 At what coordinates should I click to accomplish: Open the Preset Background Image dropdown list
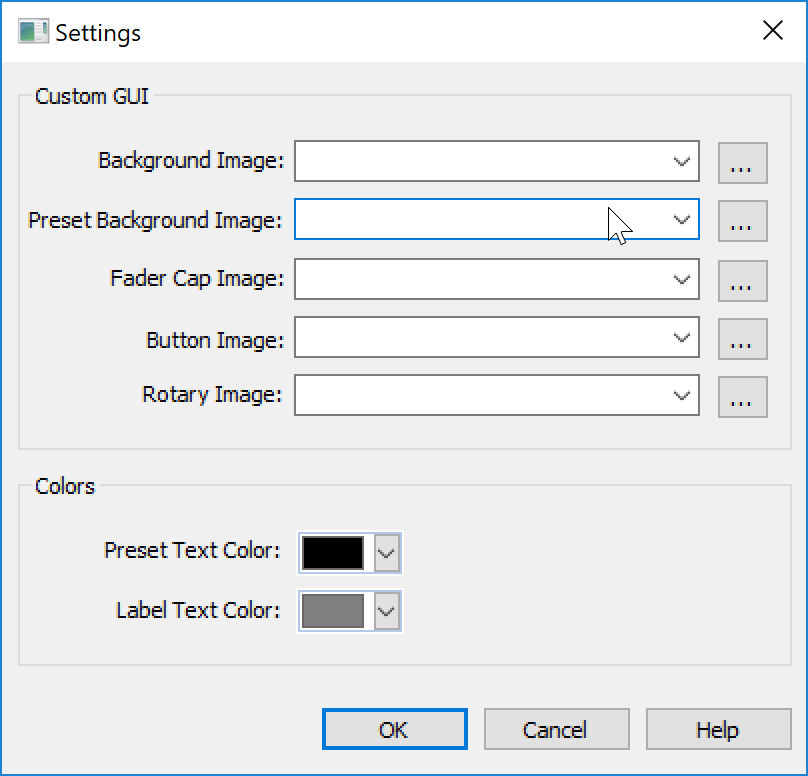pos(683,221)
